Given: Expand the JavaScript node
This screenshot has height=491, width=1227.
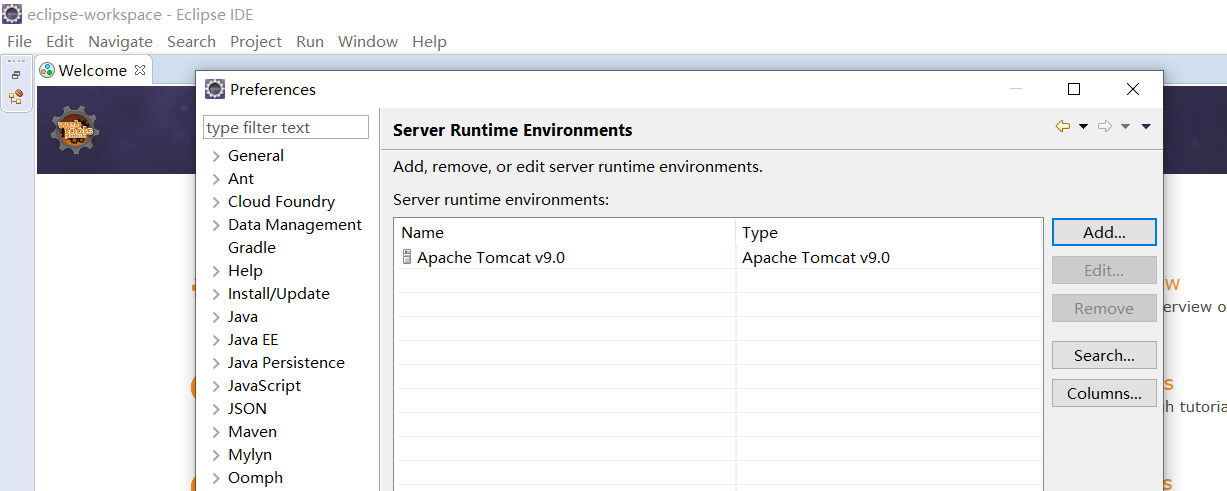Looking at the screenshot, I should click(x=216, y=386).
